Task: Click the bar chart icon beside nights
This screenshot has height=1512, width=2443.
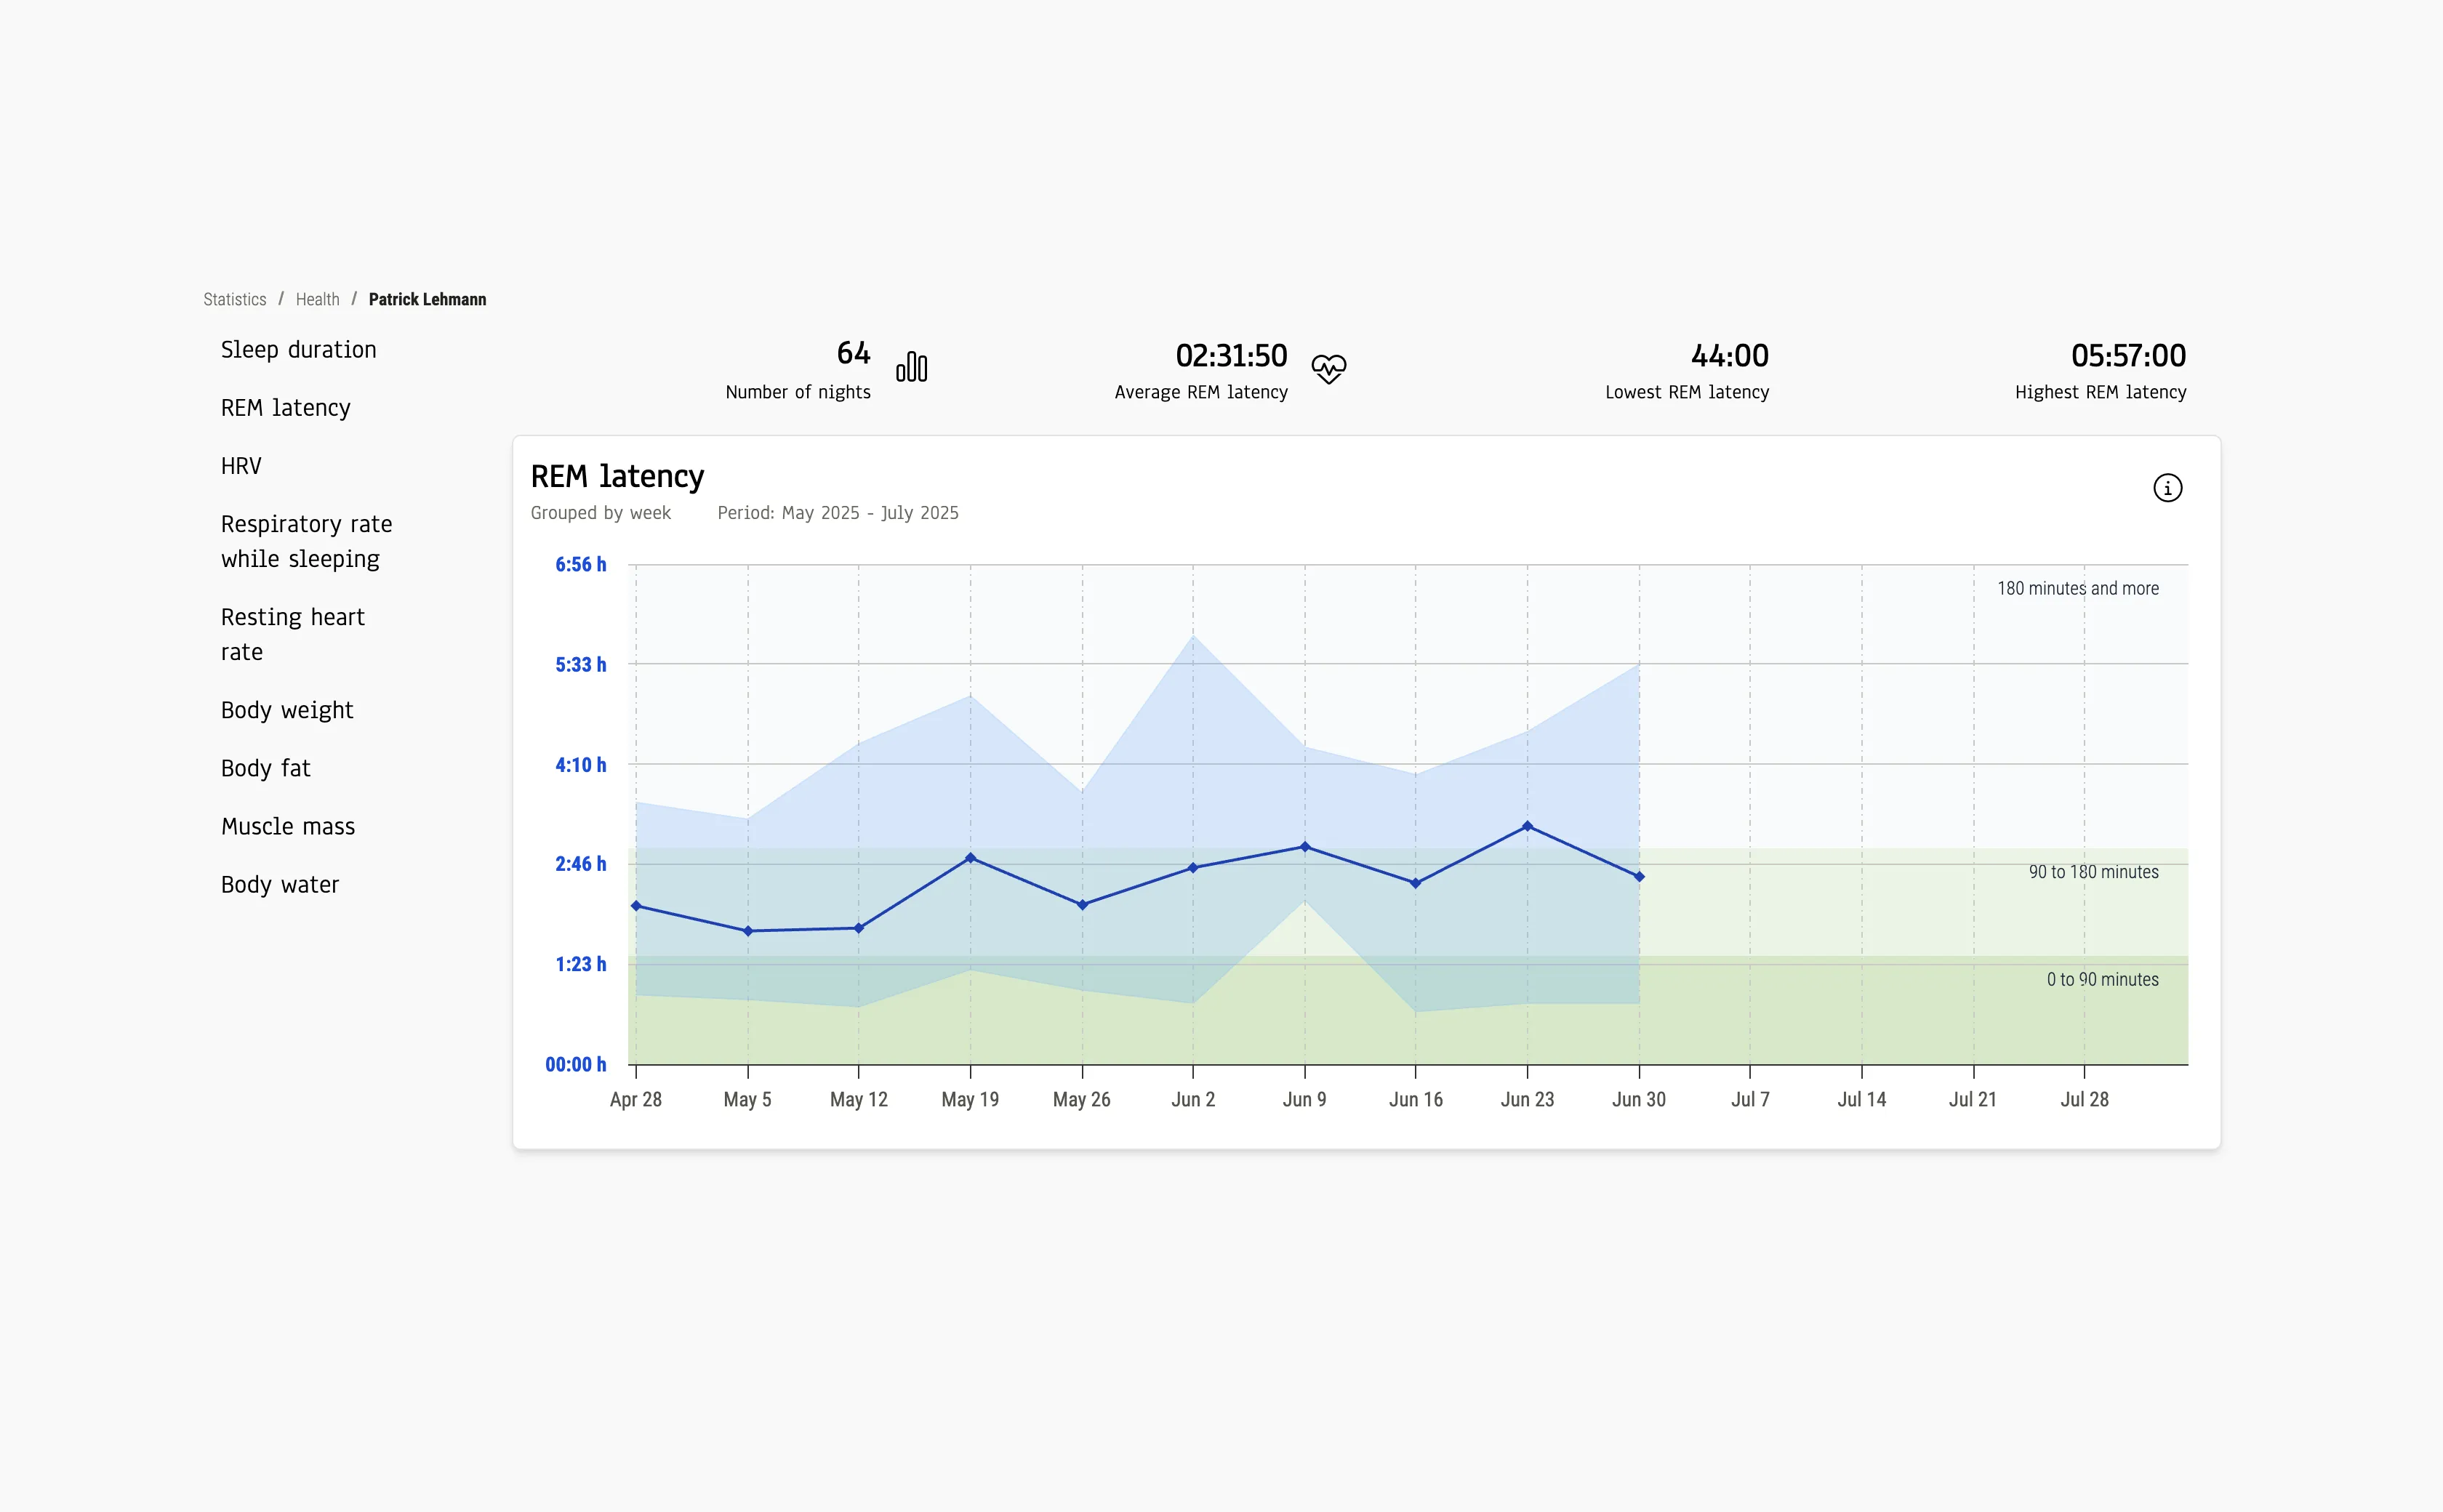Action: coord(911,367)
